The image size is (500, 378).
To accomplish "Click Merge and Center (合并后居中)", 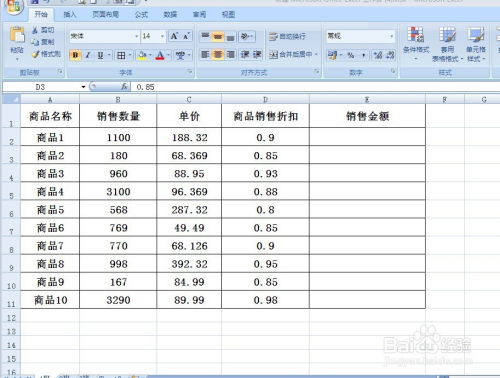I will tap(290, 54).
